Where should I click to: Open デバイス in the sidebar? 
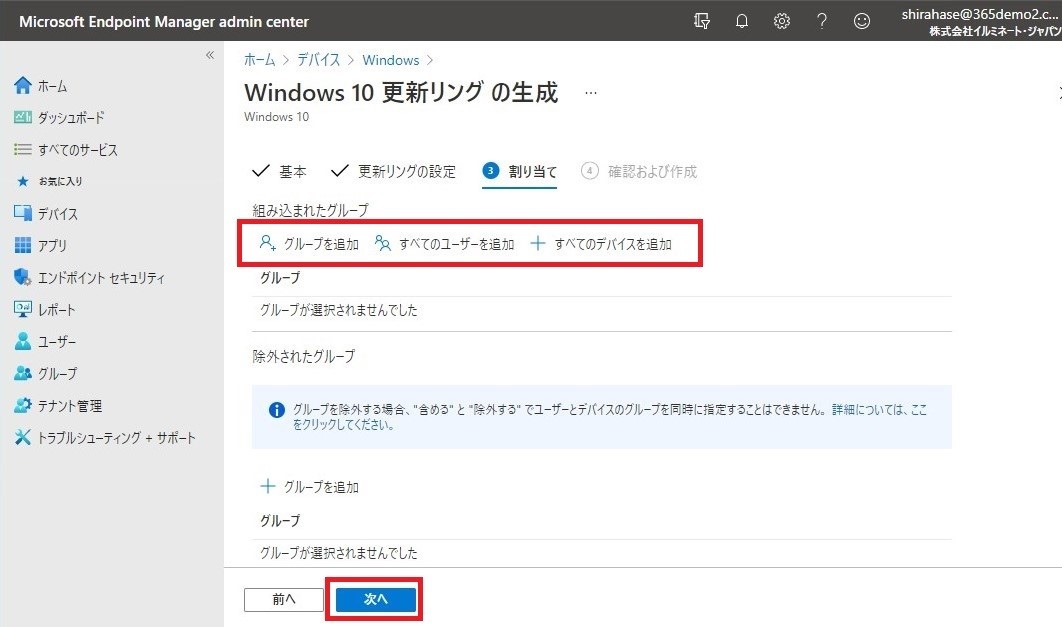[58, 214]
